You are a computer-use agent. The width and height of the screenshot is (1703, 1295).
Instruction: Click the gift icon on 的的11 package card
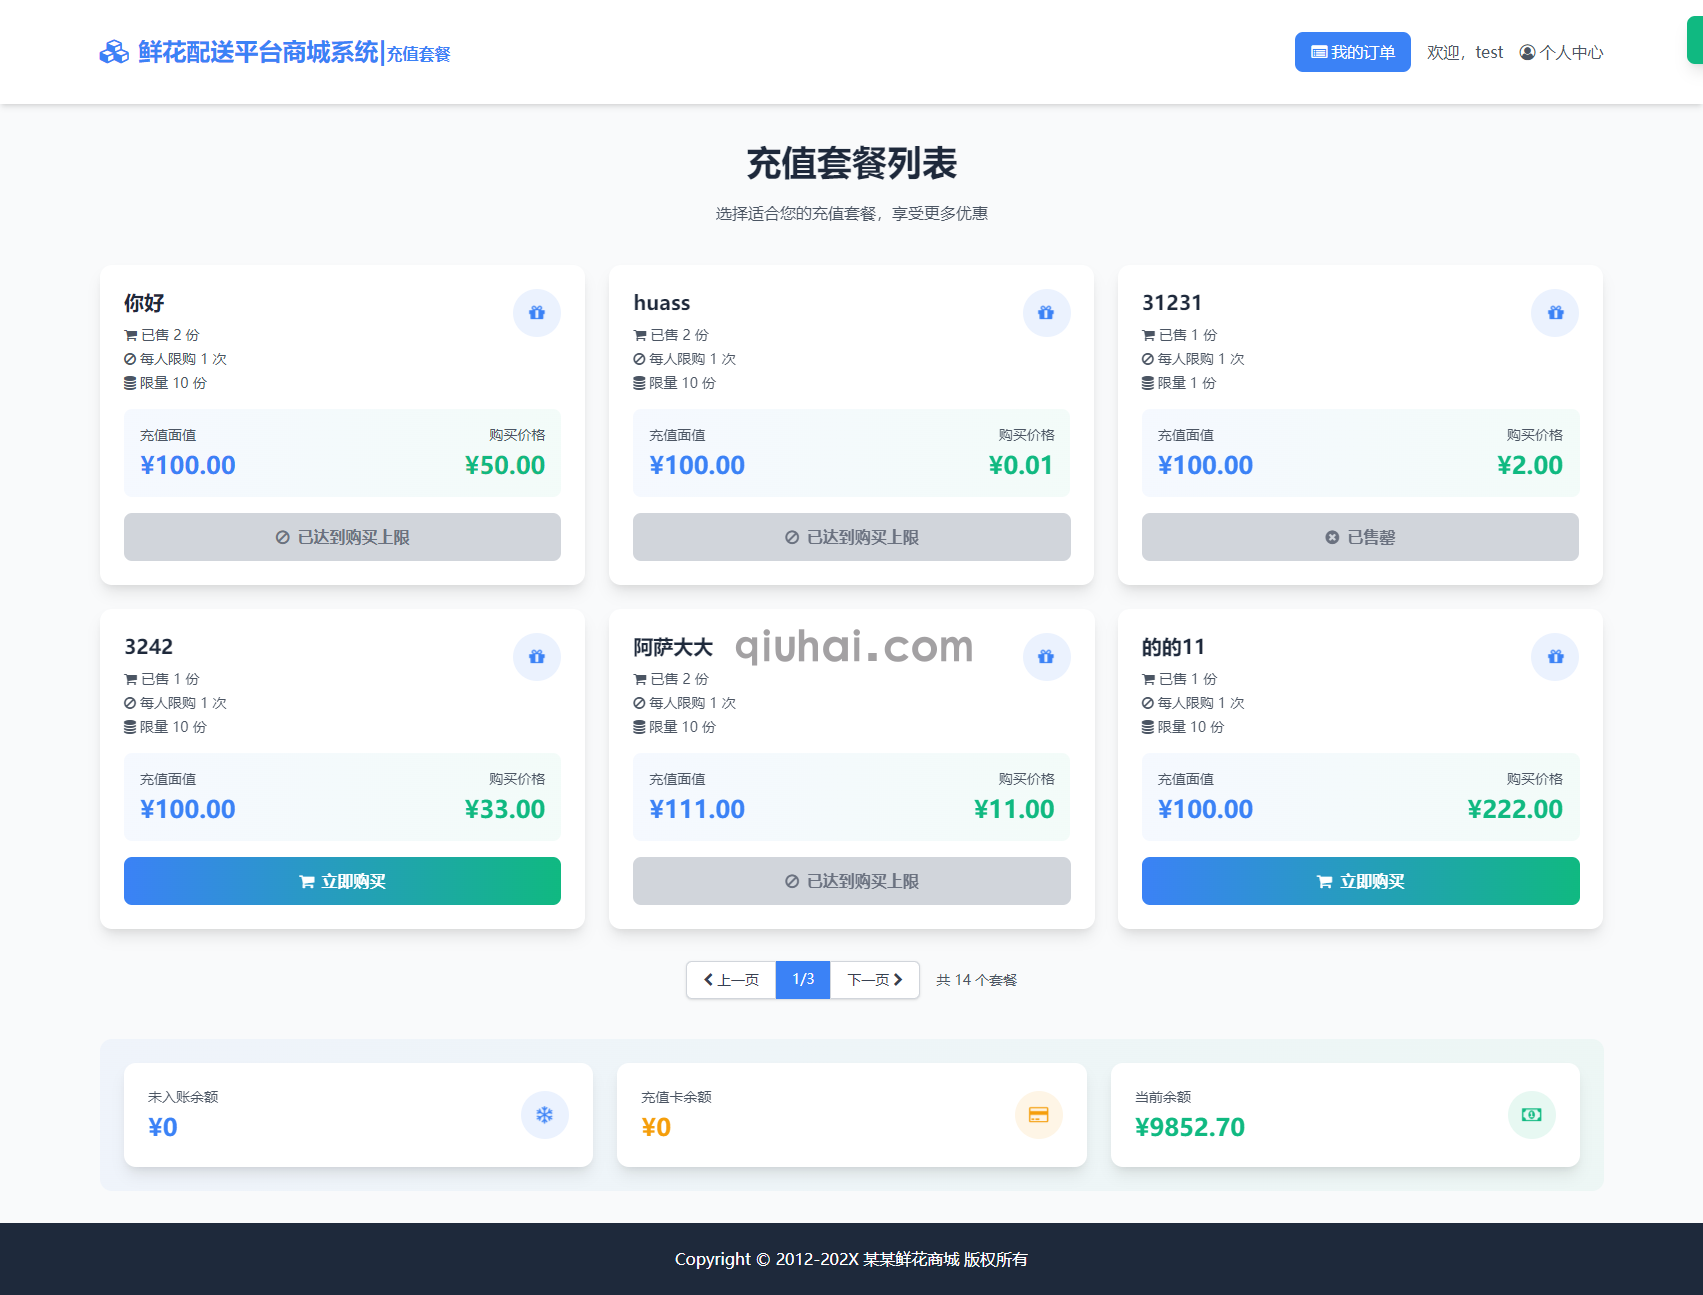[1555, 657]
